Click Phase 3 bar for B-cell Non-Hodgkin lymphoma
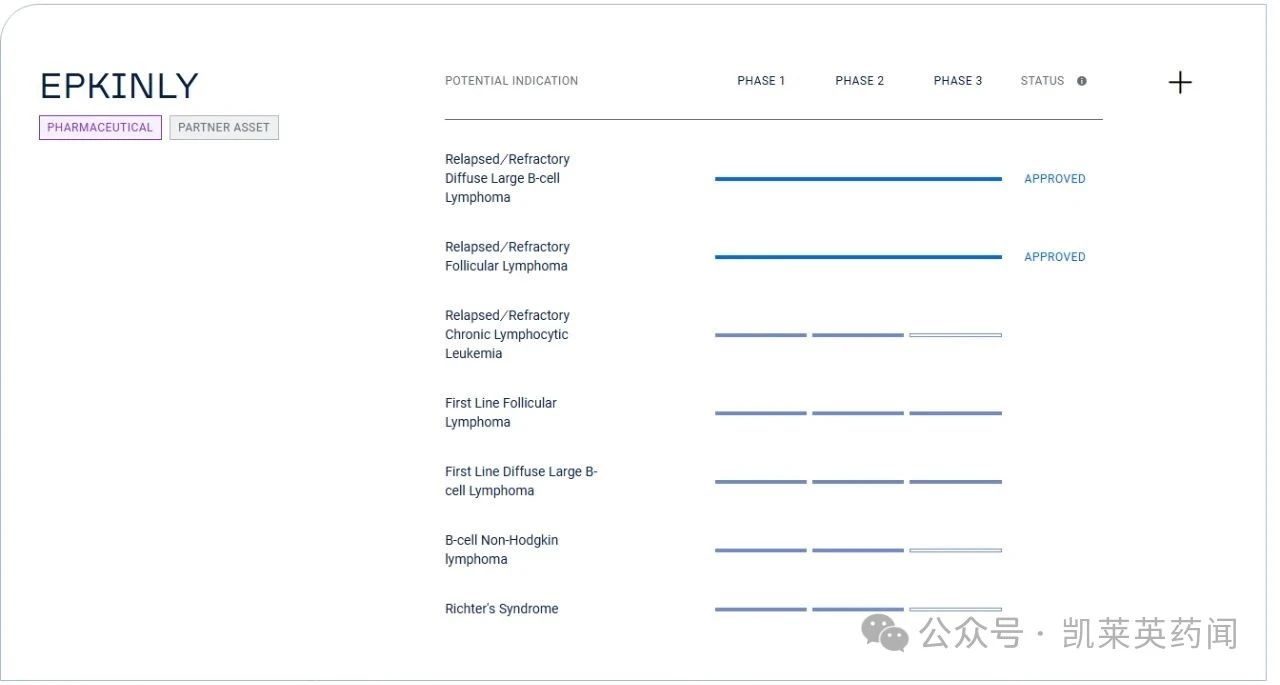The width and height of the screenshot is (1280, 685). click(955, 550)
